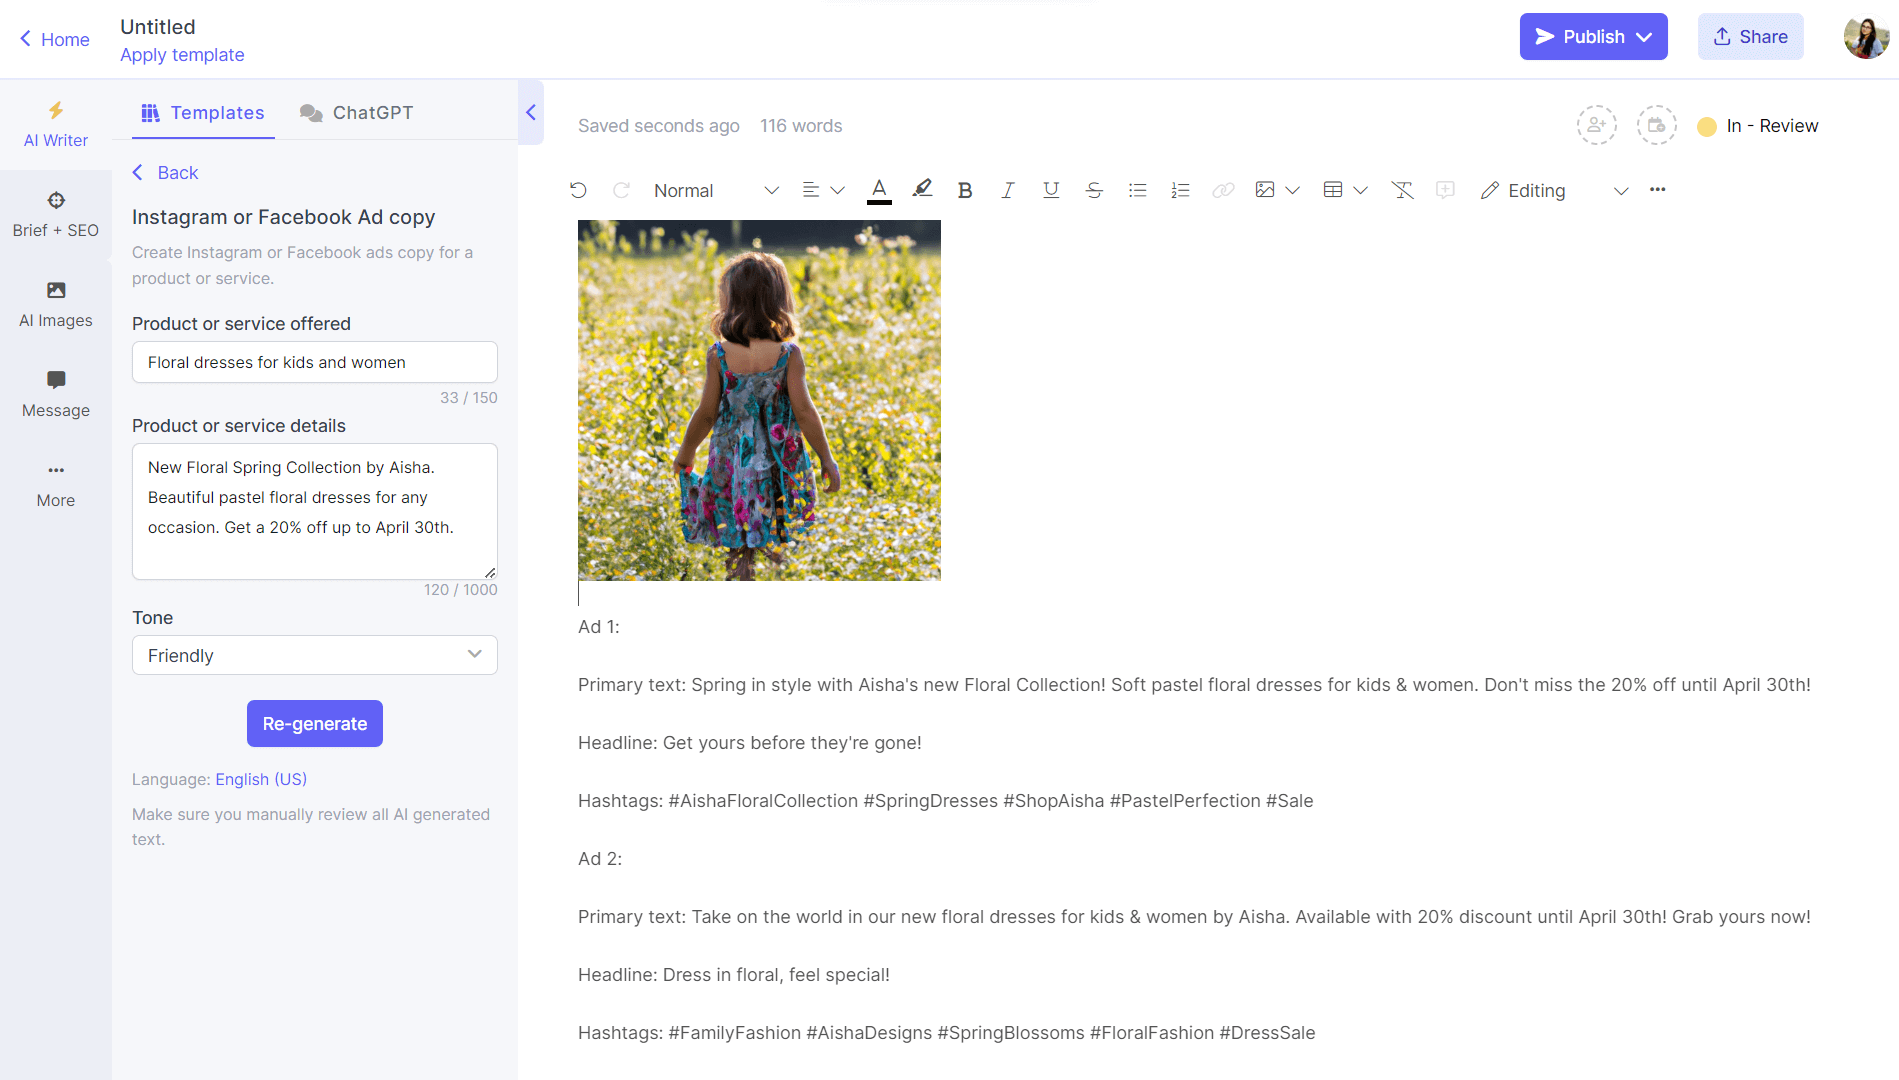This screenshot has width=1899, height=1080.
Task: Click the 'Headline: Dress in floral, feel special!' line
Action: [x=734, y=975]
